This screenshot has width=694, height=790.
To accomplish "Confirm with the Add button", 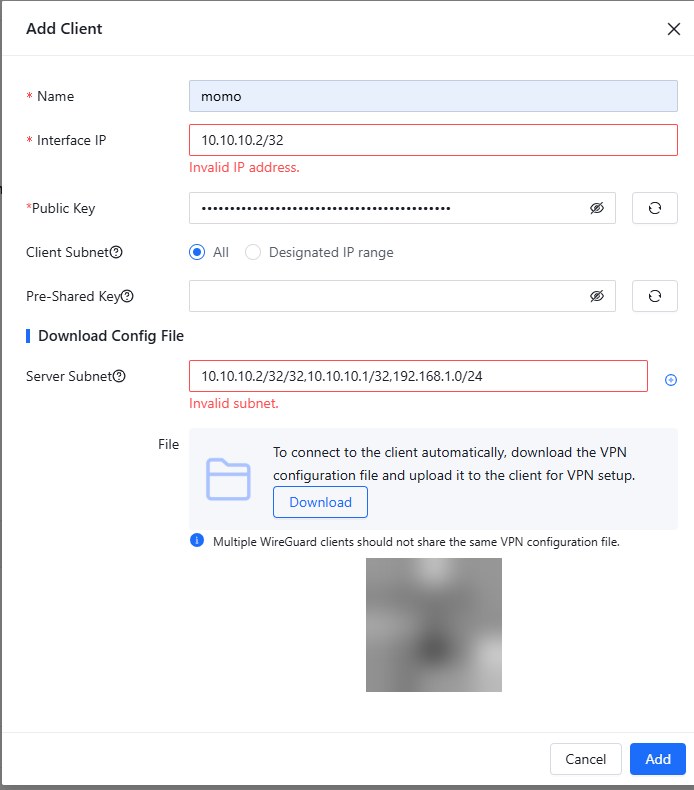I will point(658,759).
